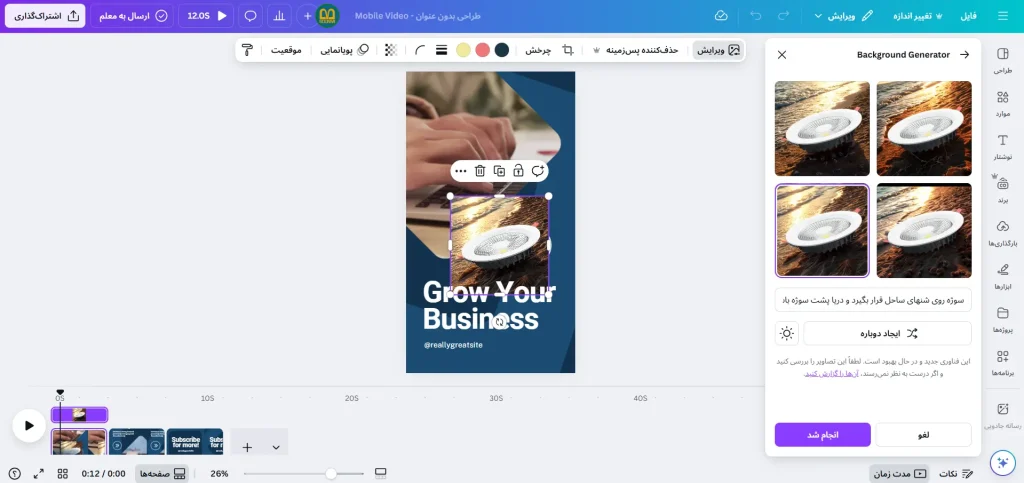Open the نوشتار text sidebar tab
This screenshot has width=1024, height=483.
[1002, 147]
